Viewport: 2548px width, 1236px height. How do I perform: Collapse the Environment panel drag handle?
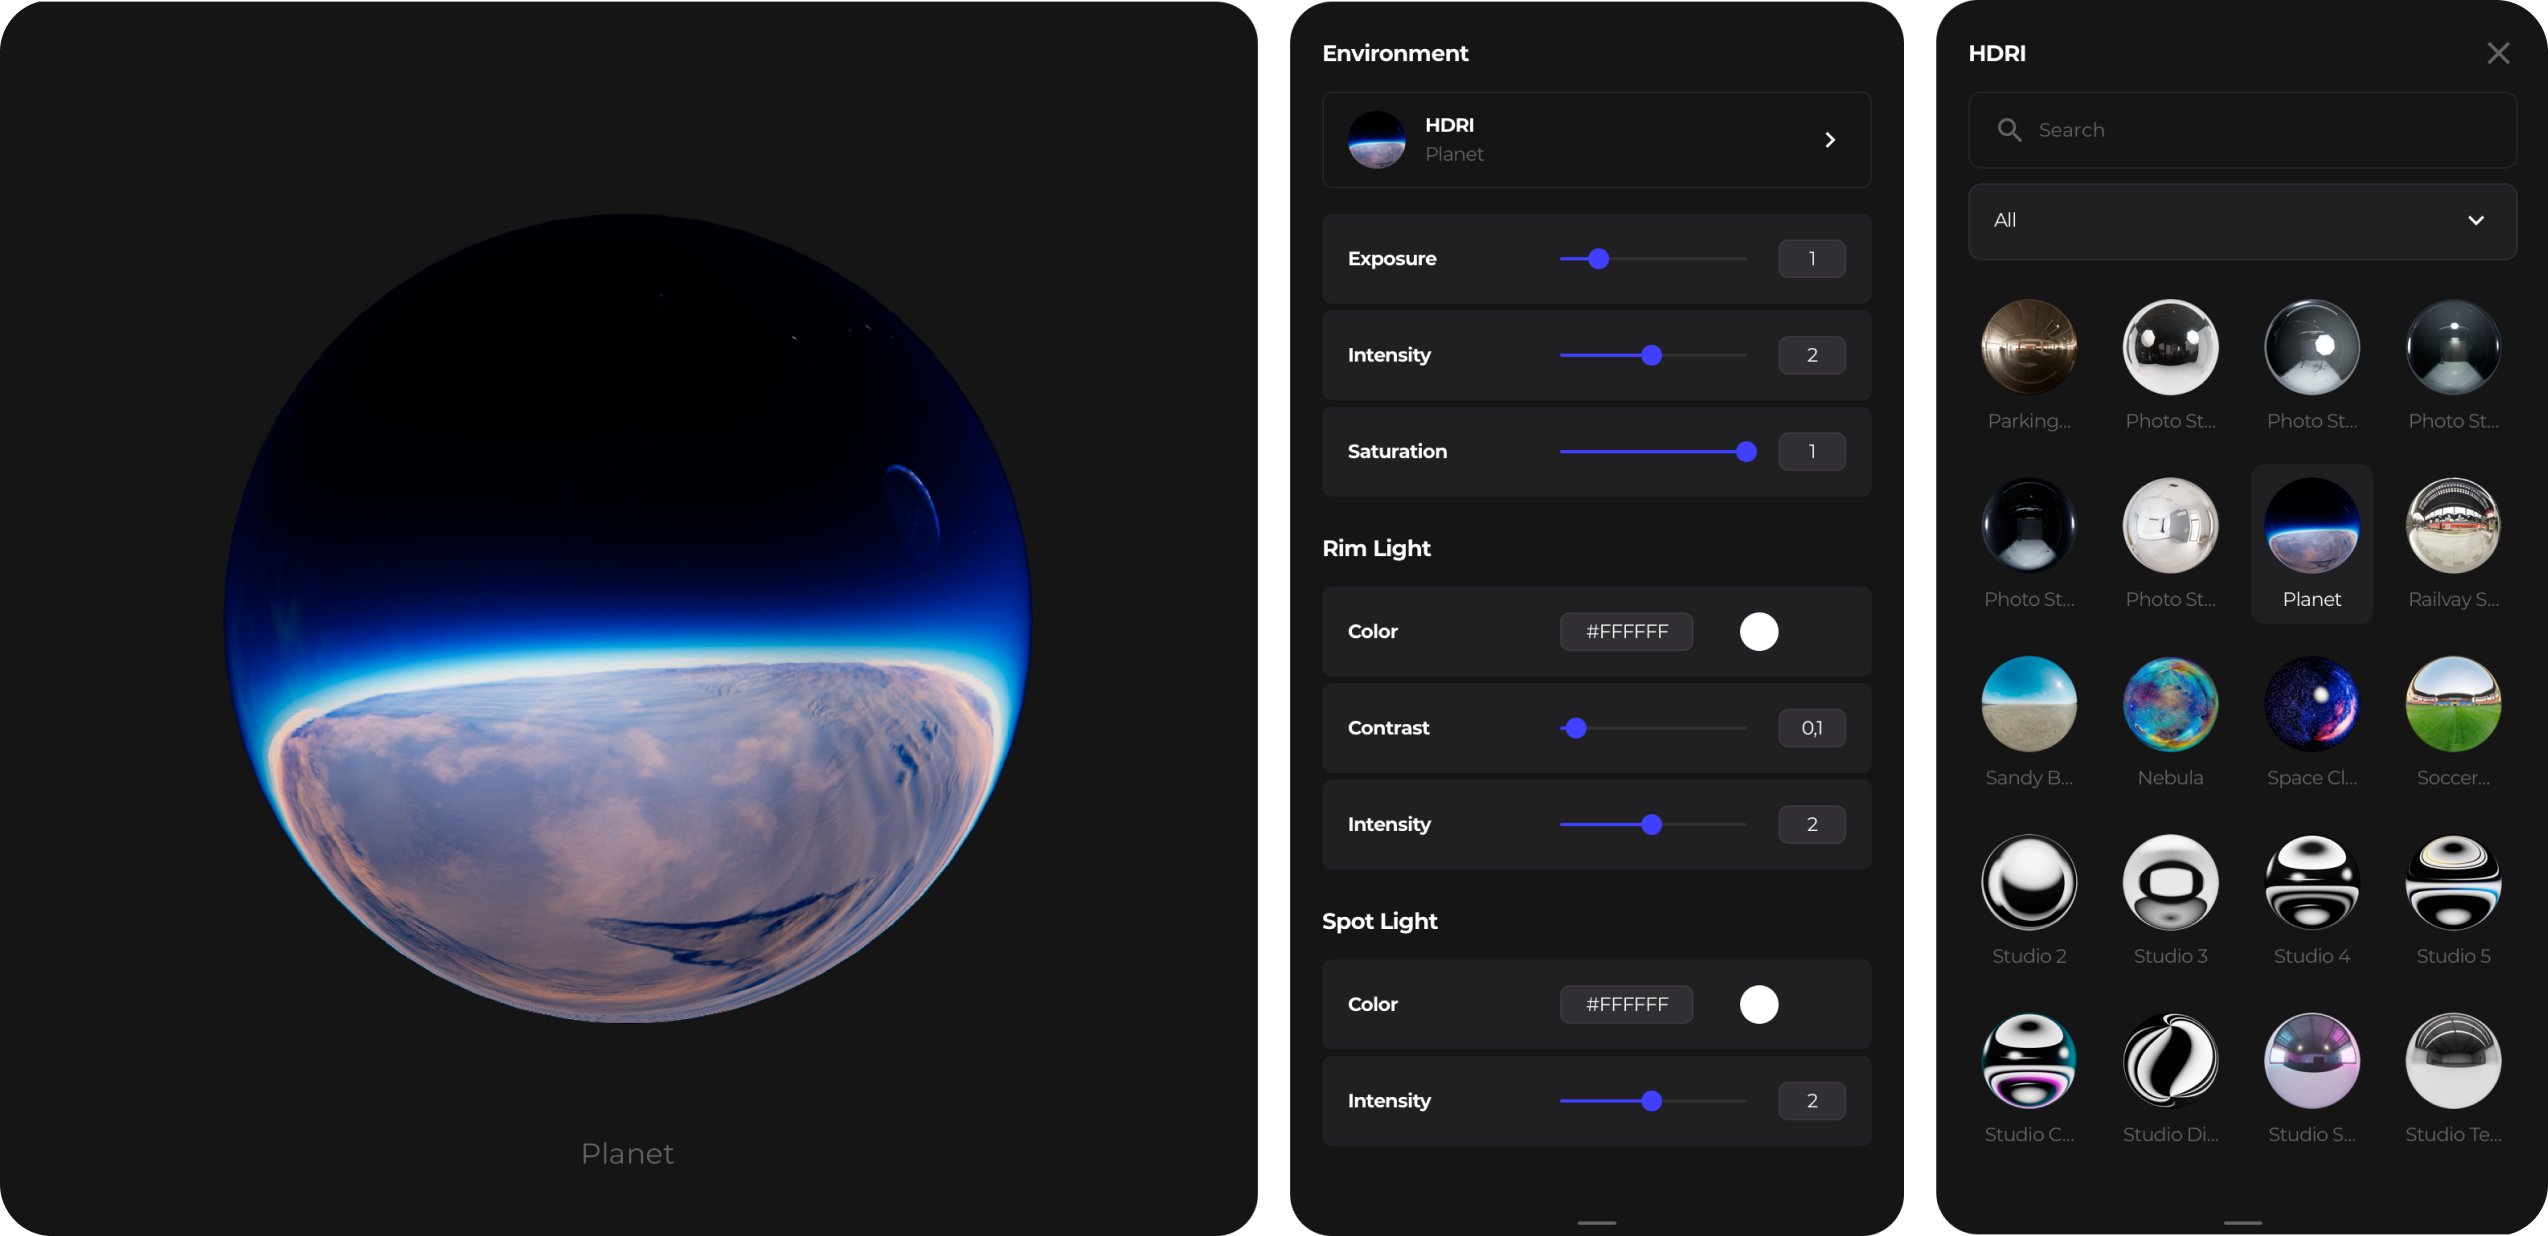(x=1595, y=1222)
